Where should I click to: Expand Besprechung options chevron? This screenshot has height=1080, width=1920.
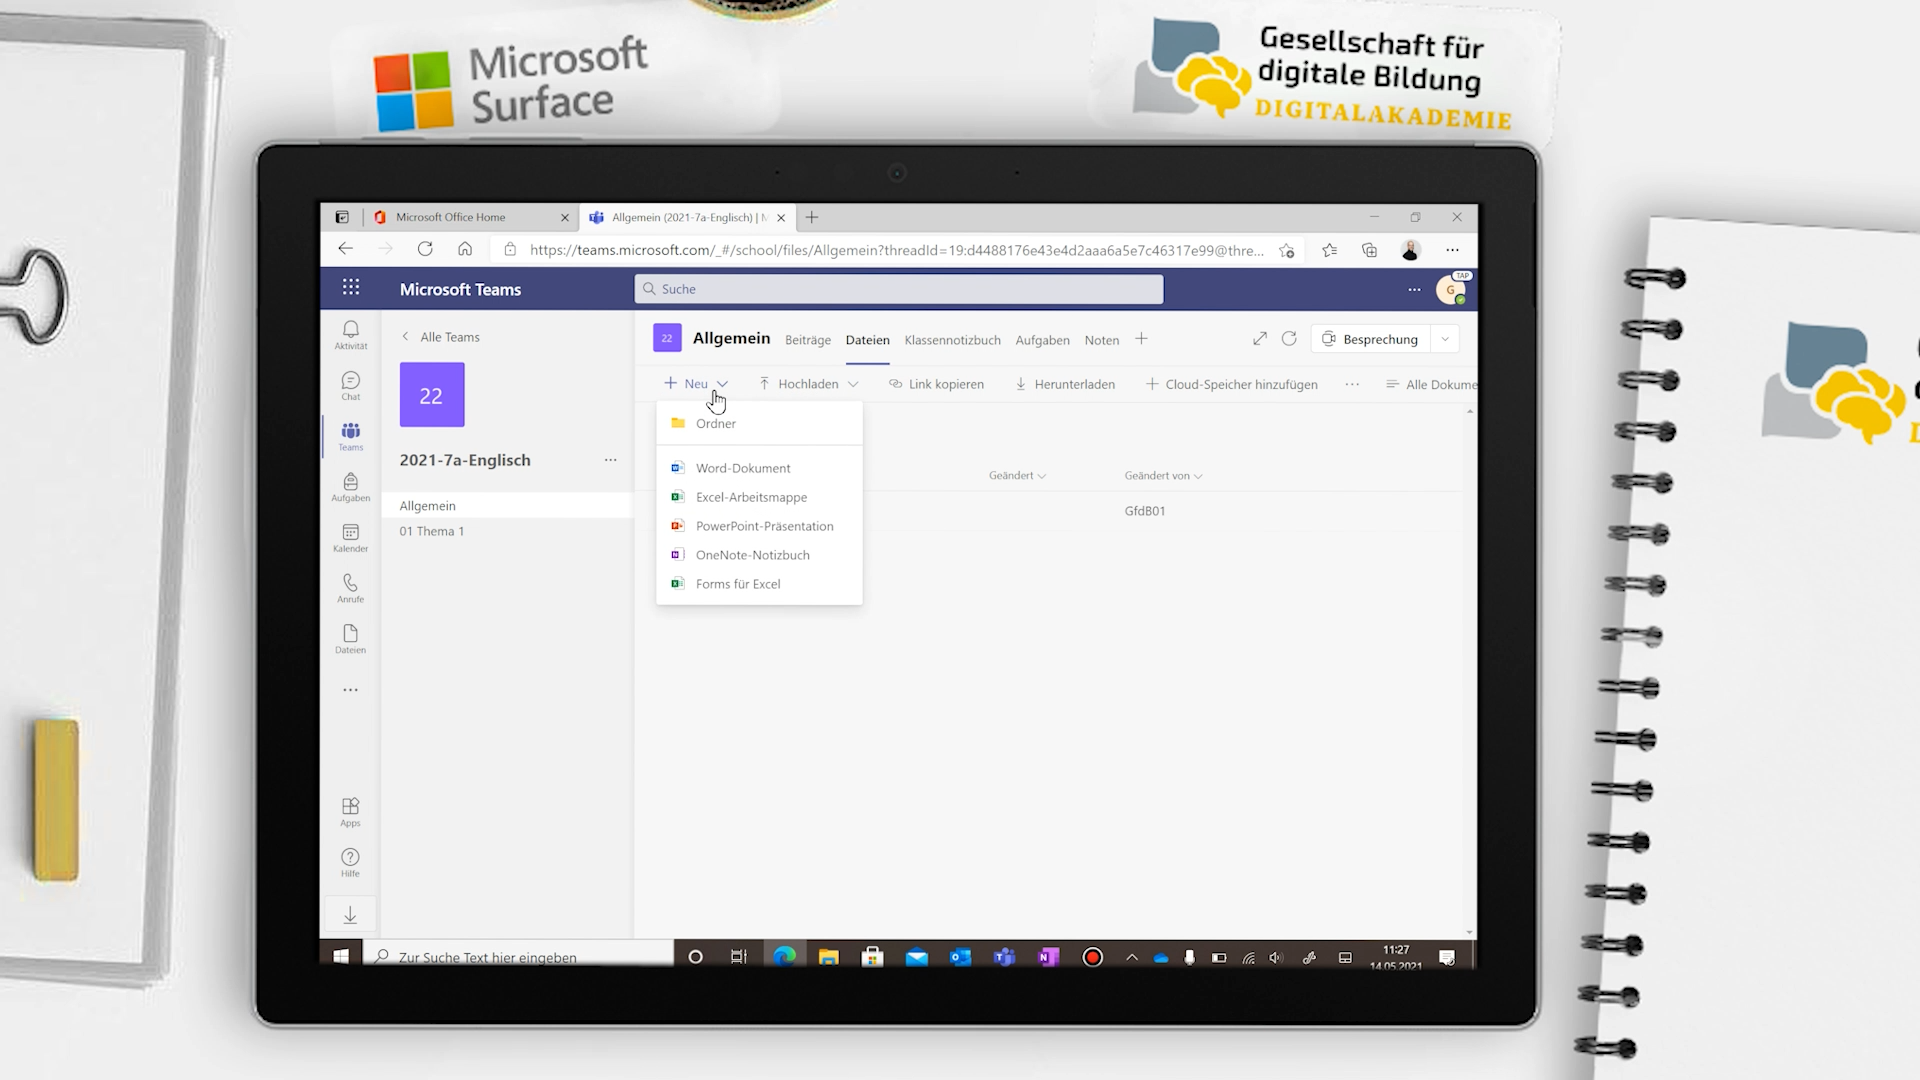click(x=1445, y=339)
